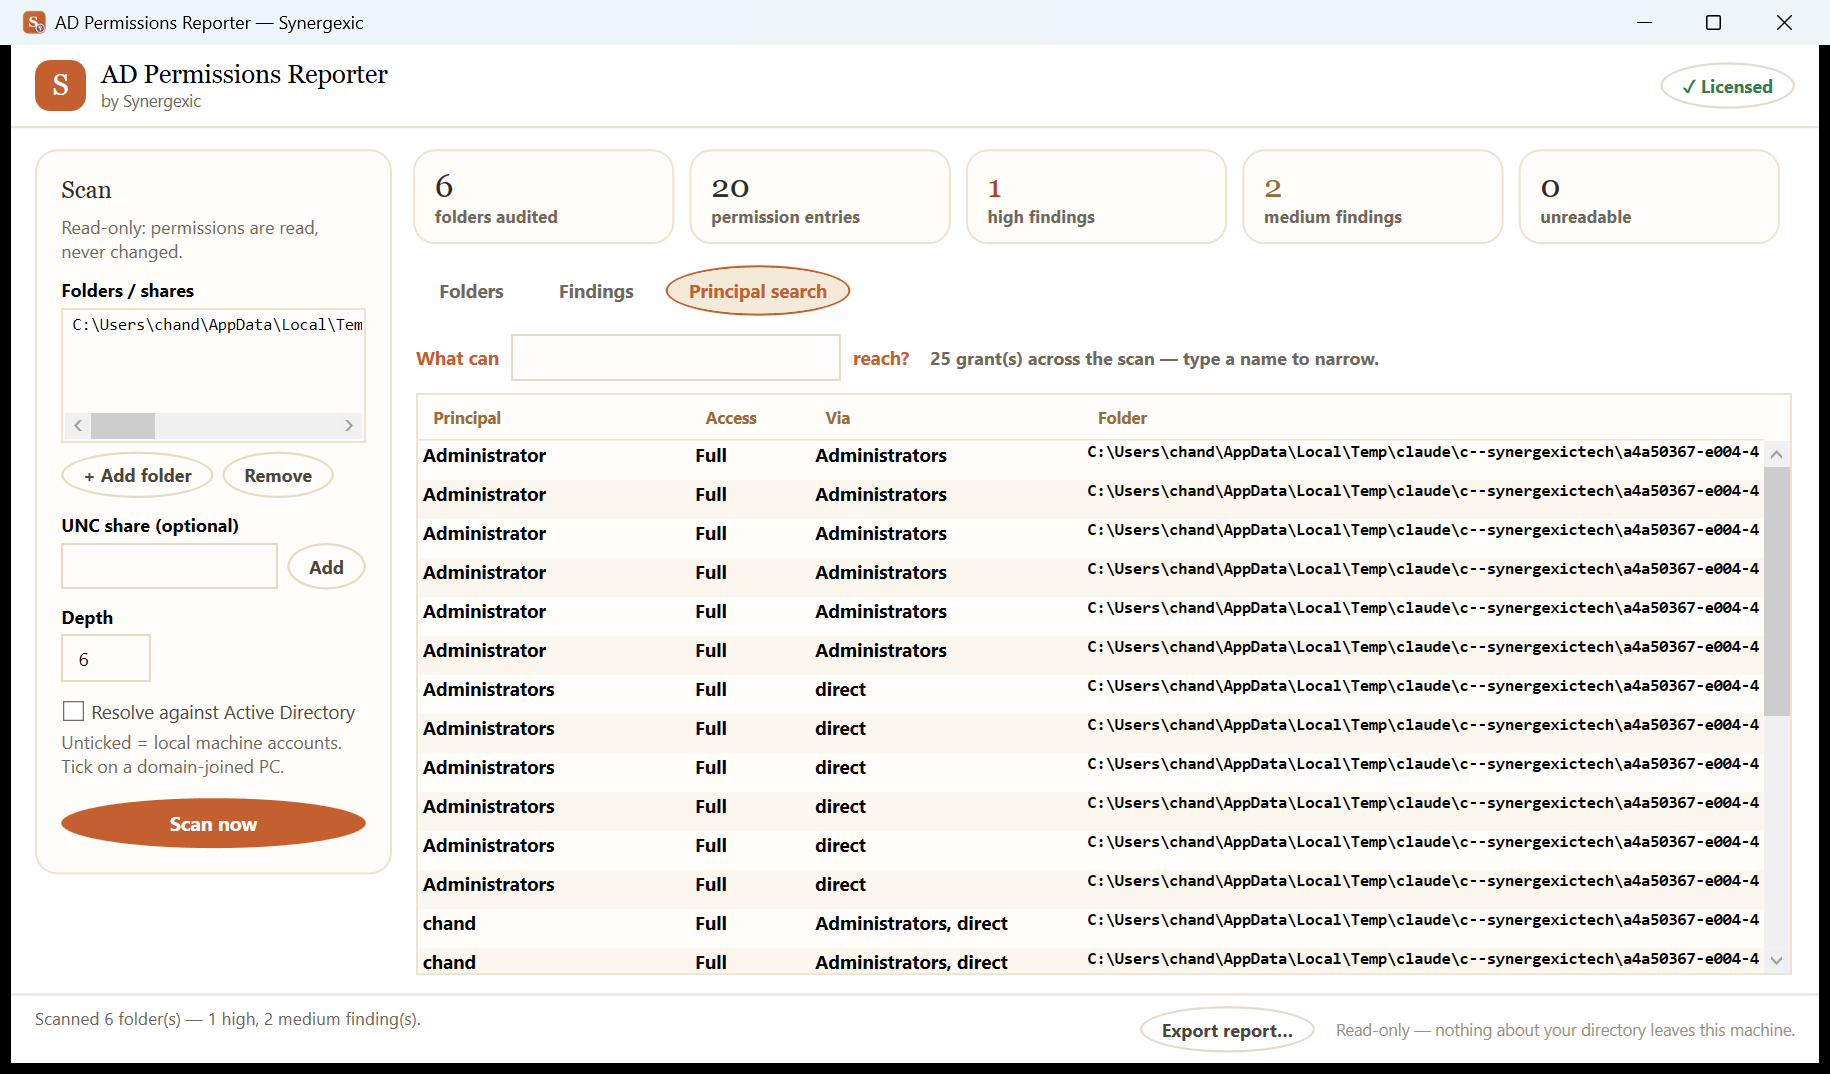This screenshot has height=1074, width=1830.
Task: Start the audit with Scan now
Action: pos(213,824)
